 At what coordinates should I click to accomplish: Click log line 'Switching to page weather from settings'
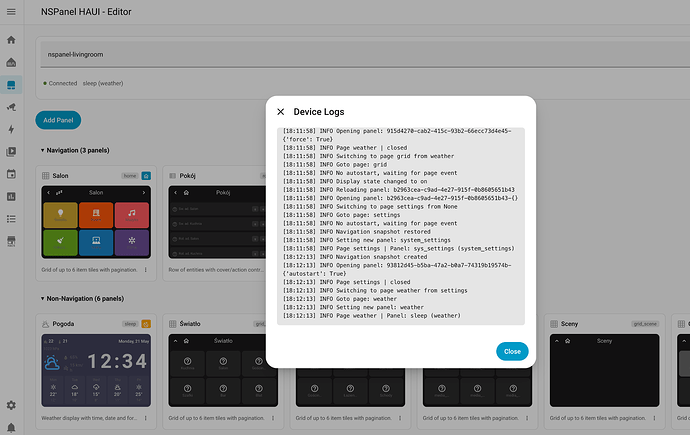tap(375, 291)
